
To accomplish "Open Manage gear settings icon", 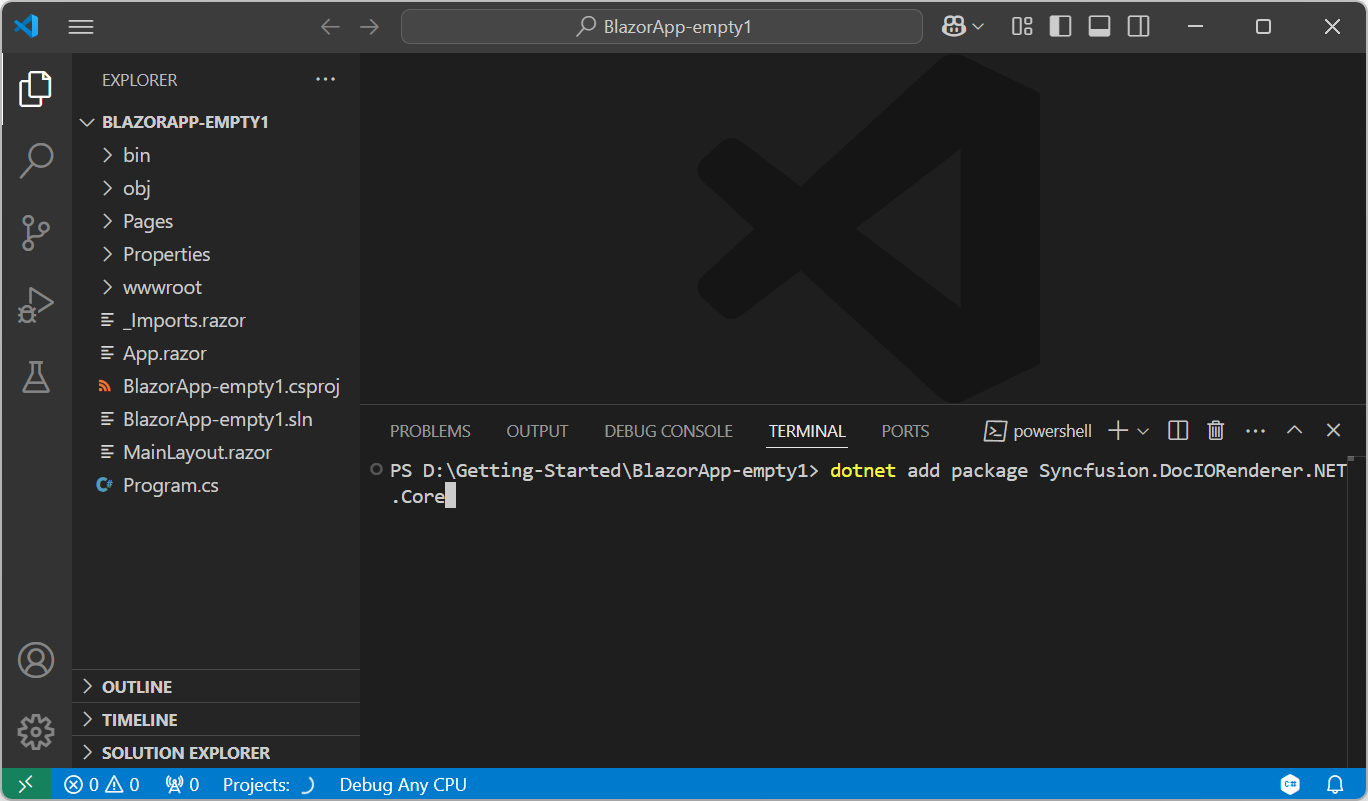I will coord(36,732).
